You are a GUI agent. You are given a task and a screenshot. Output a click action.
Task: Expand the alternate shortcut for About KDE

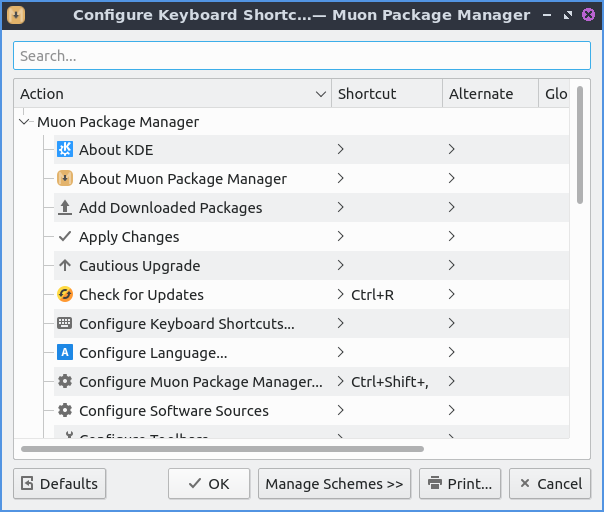coord(452,150)
